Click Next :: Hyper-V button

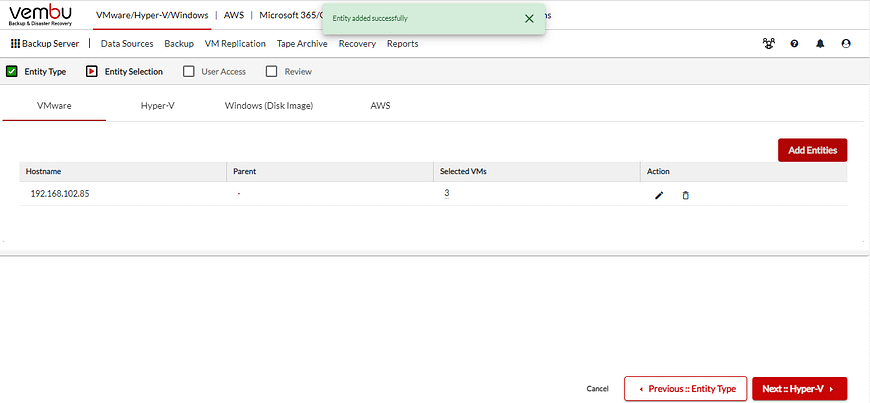pos(799,388)
